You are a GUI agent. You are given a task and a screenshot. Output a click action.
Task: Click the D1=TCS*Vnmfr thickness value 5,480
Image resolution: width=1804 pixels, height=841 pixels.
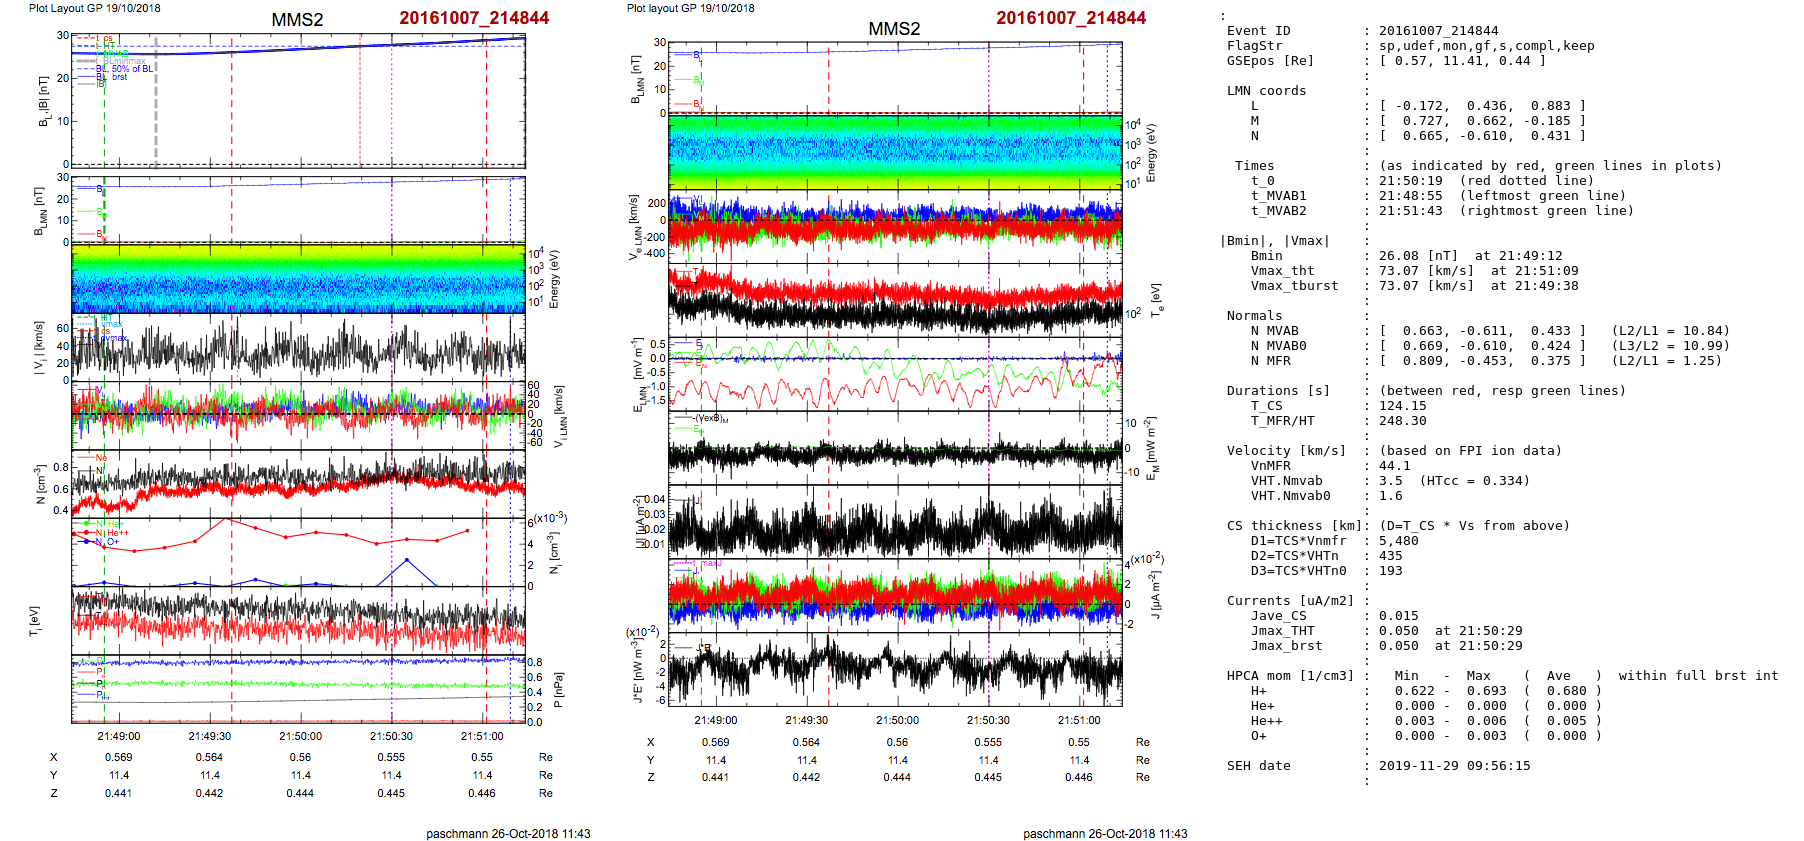click(1398, 541)
